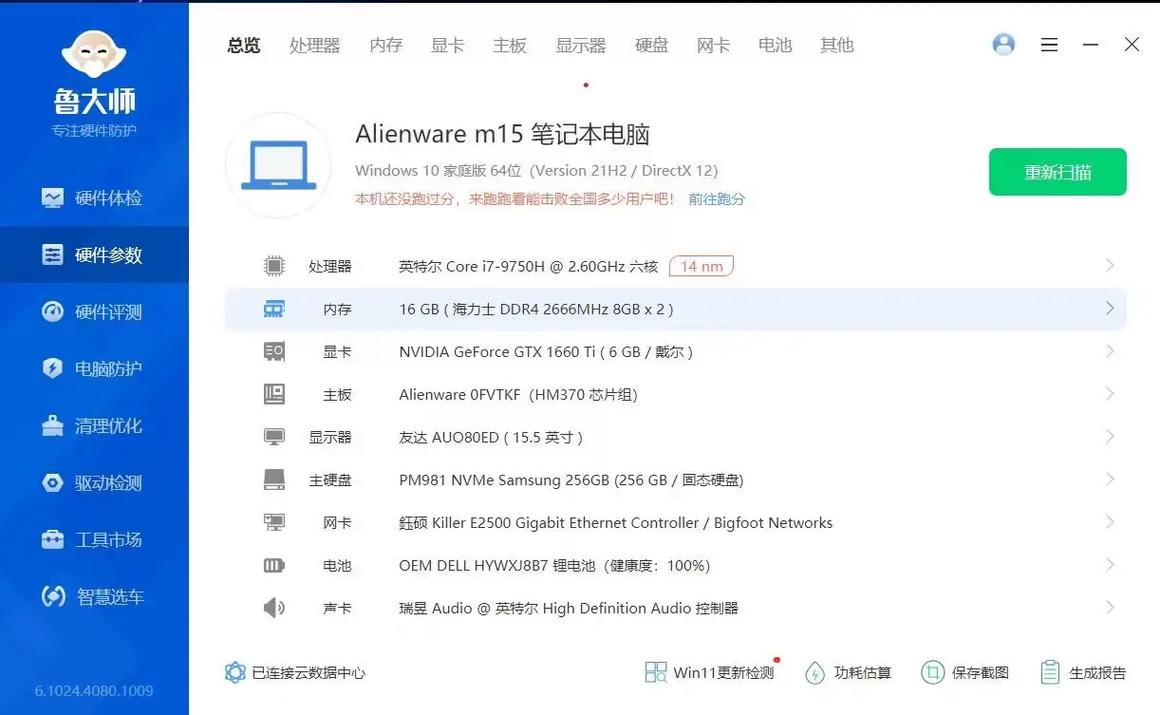
Task: Open 硬件评测 benchmark section
Action: [x=94, y=312]
